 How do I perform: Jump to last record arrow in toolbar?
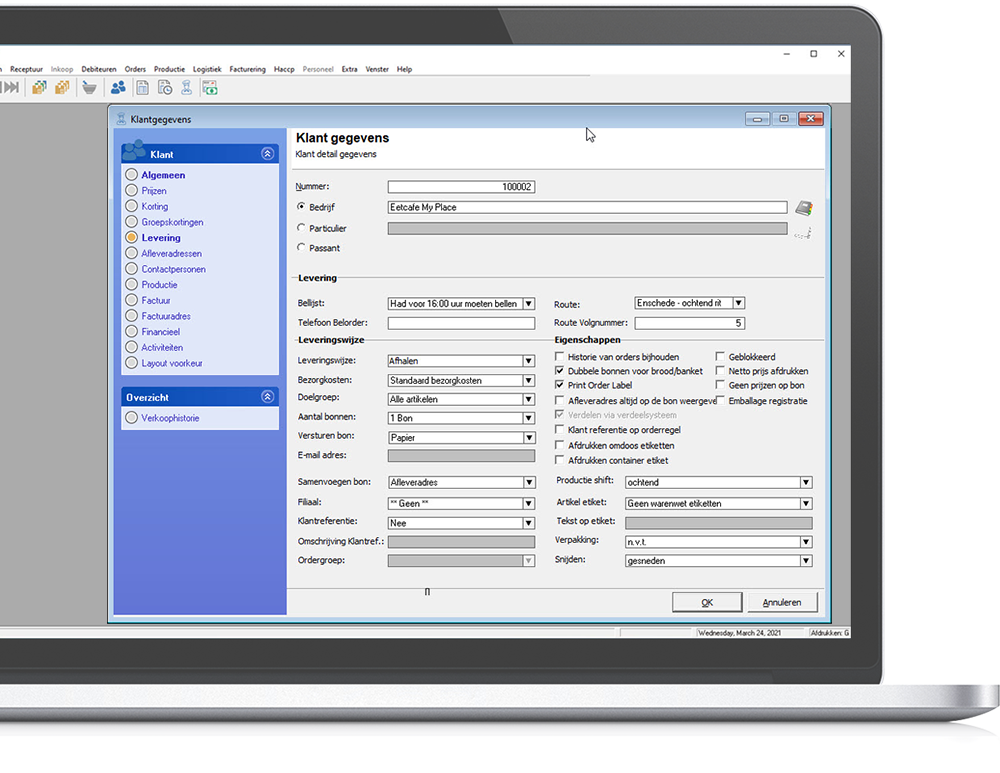(x=11, y=88)
